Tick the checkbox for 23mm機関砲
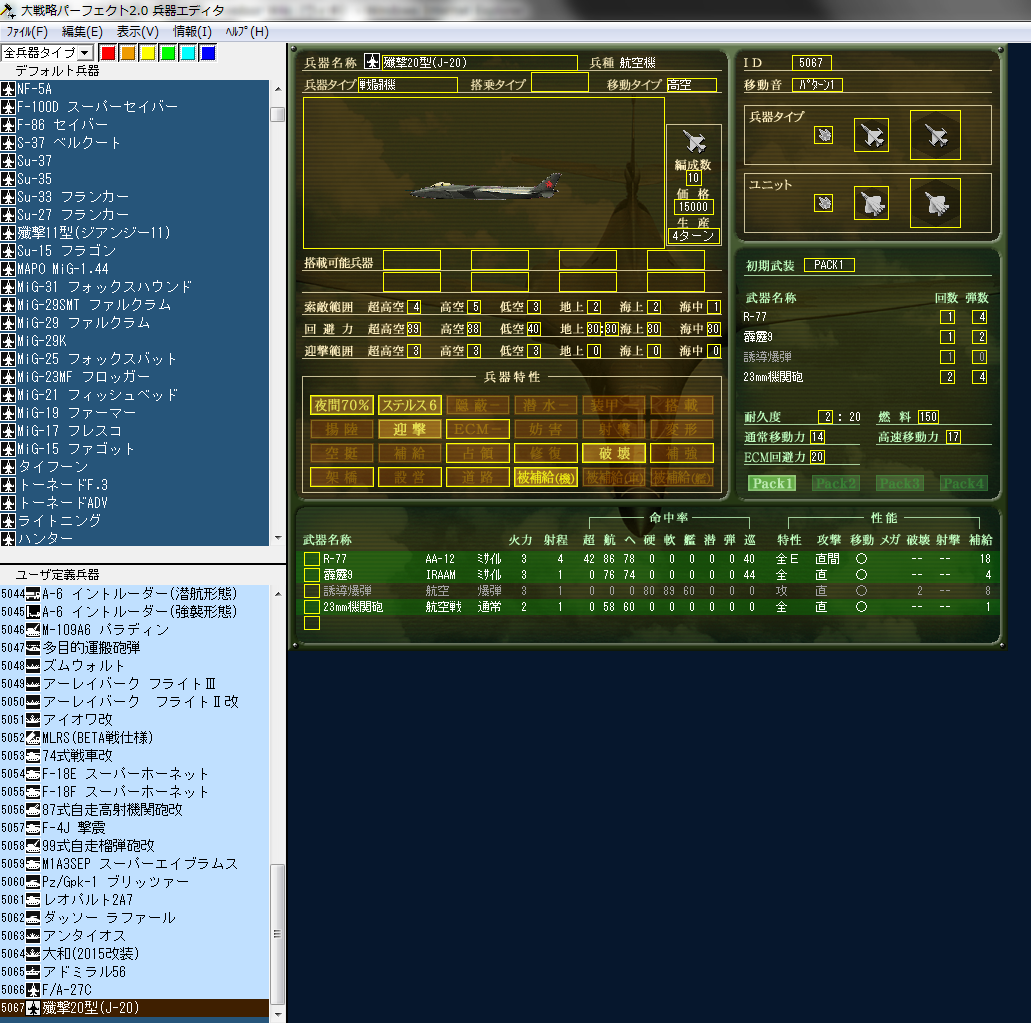Viewport: 1031px width, 1023px height. click(x=312, y=607)
